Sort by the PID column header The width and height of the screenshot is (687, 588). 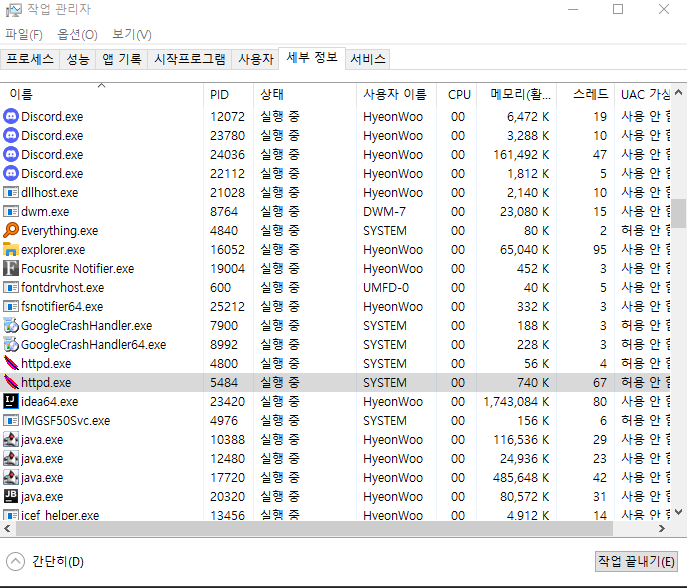[x=228, y=94]
